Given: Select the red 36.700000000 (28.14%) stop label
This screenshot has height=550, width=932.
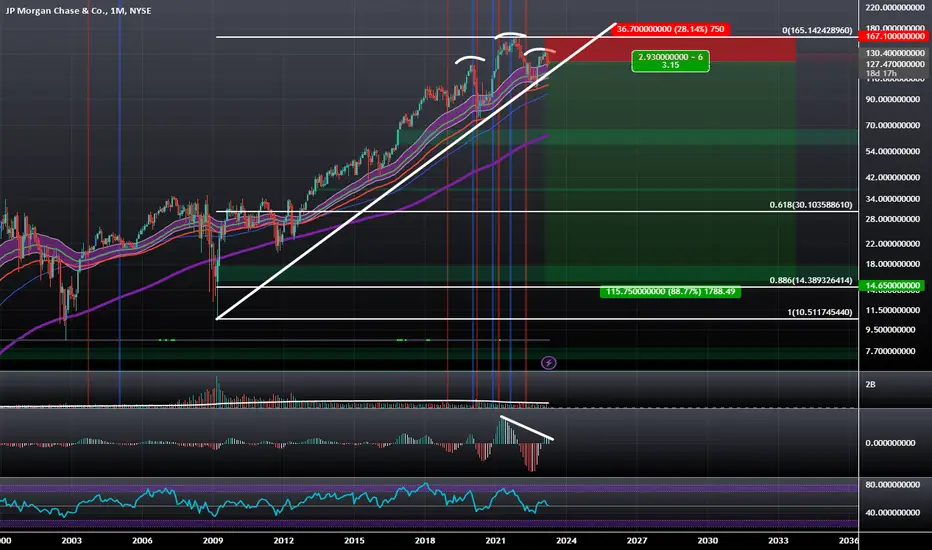Looking at the screenshot, I should (x=670, y=29).
